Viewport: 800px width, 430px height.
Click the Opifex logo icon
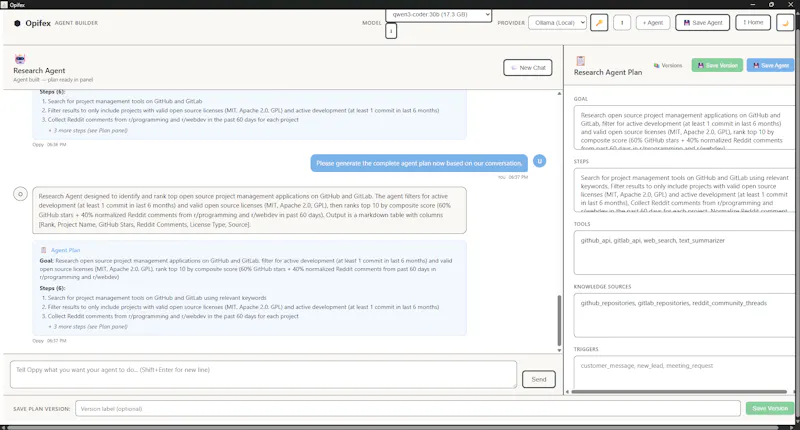tap(17, 23)
